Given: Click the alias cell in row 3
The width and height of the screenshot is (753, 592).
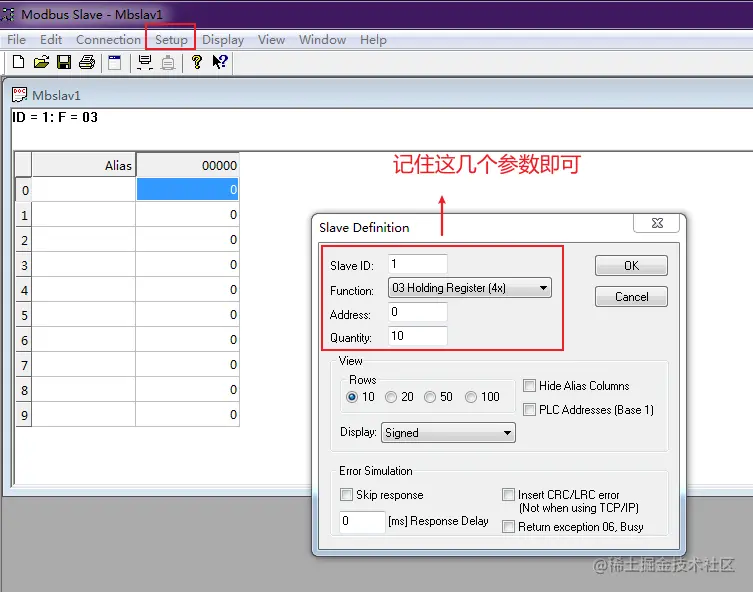Looking at the screenshot, I should (x=84, y=265).
